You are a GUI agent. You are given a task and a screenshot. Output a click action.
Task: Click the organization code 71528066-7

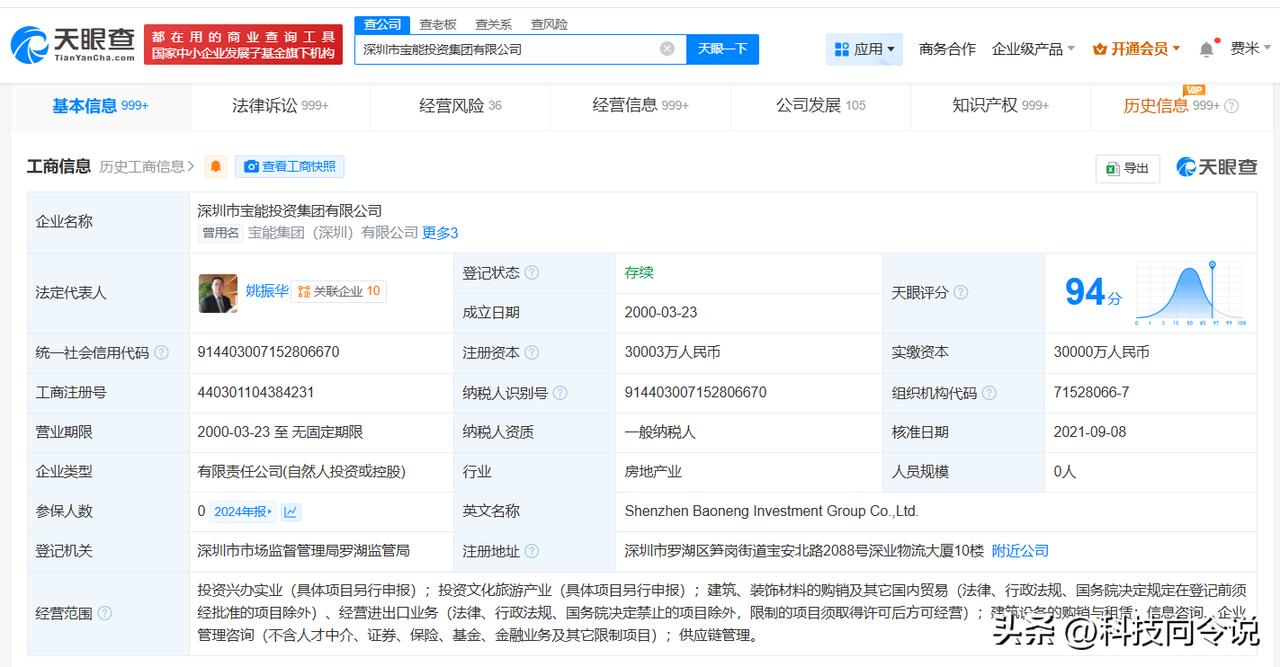pyautogui.click(x=1091, y=393)
